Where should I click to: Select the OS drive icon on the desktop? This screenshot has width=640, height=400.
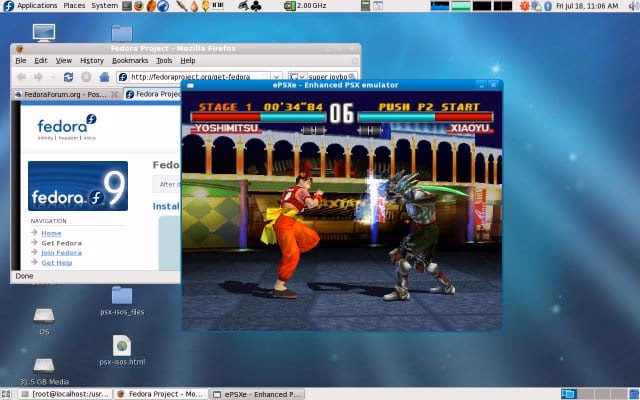click(44, 322)
